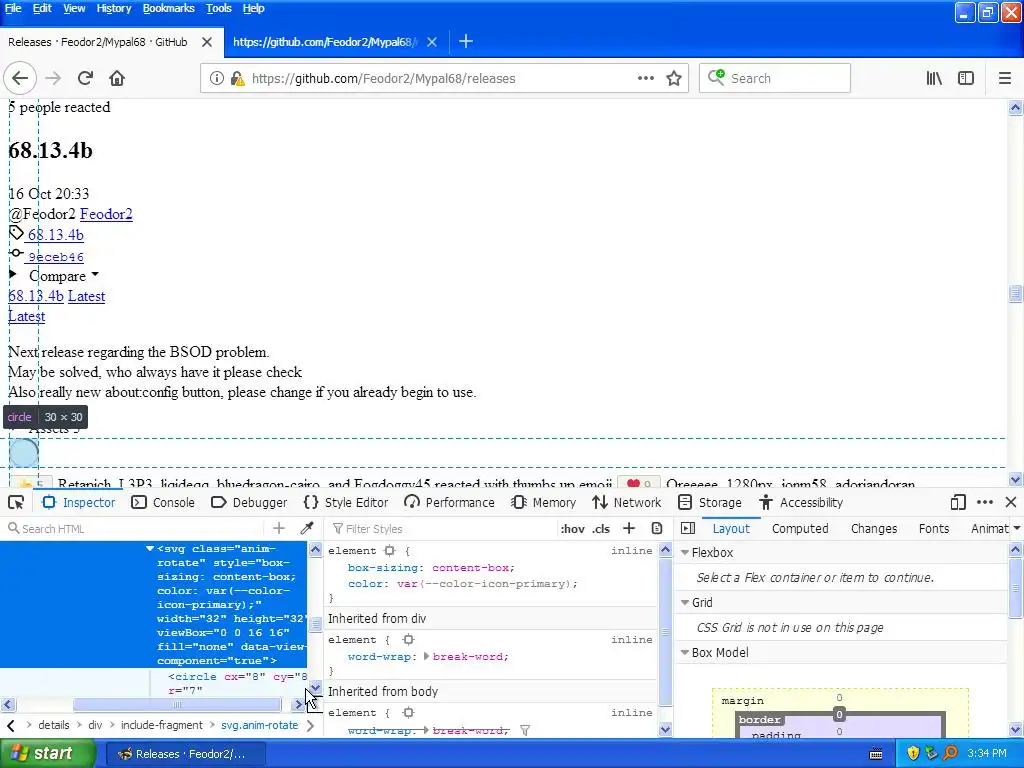Open a new tab with plus button
The image size is (1024, 768).
point(466,42)
